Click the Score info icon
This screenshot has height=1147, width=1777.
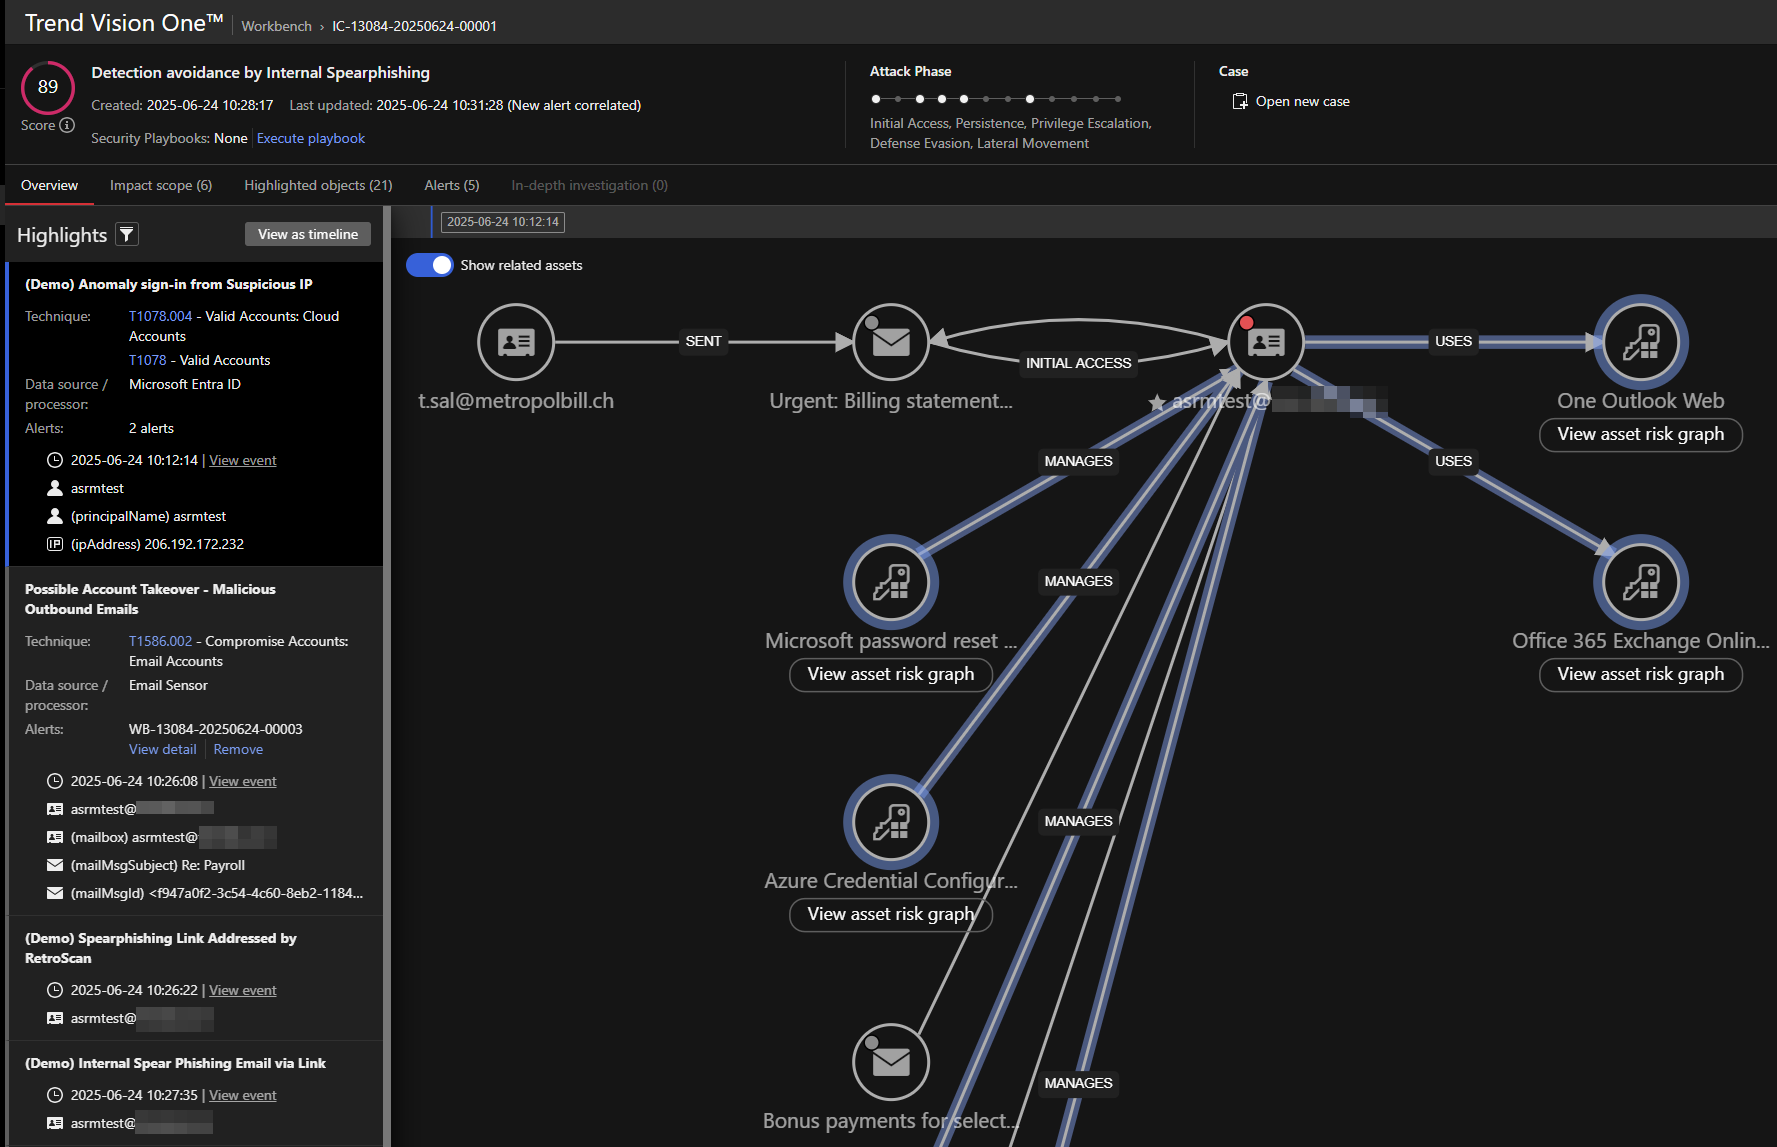click(x=67, y=125)
